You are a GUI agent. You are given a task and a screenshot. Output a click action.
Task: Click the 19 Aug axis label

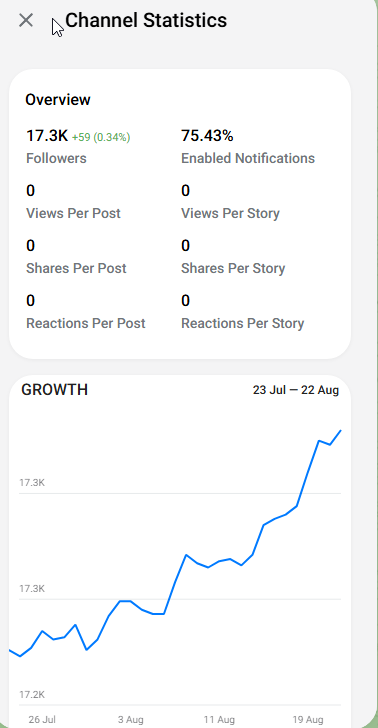308,720
